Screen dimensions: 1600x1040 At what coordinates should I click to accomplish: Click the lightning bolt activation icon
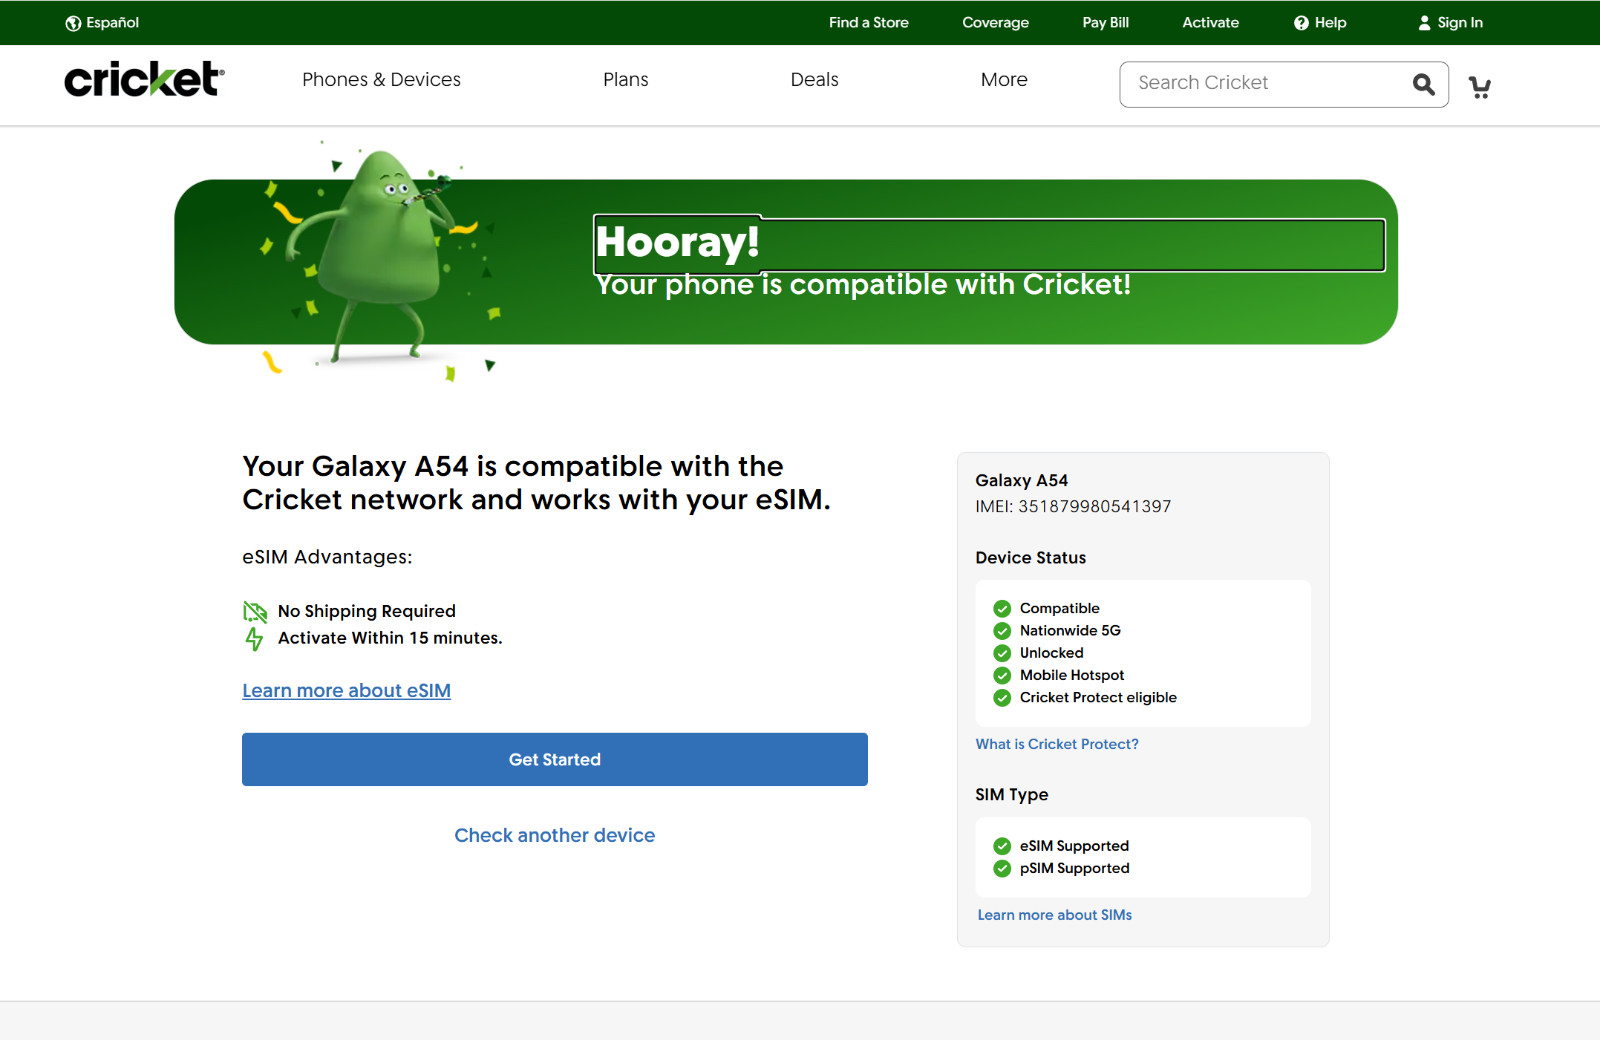[x=254, y=638]
